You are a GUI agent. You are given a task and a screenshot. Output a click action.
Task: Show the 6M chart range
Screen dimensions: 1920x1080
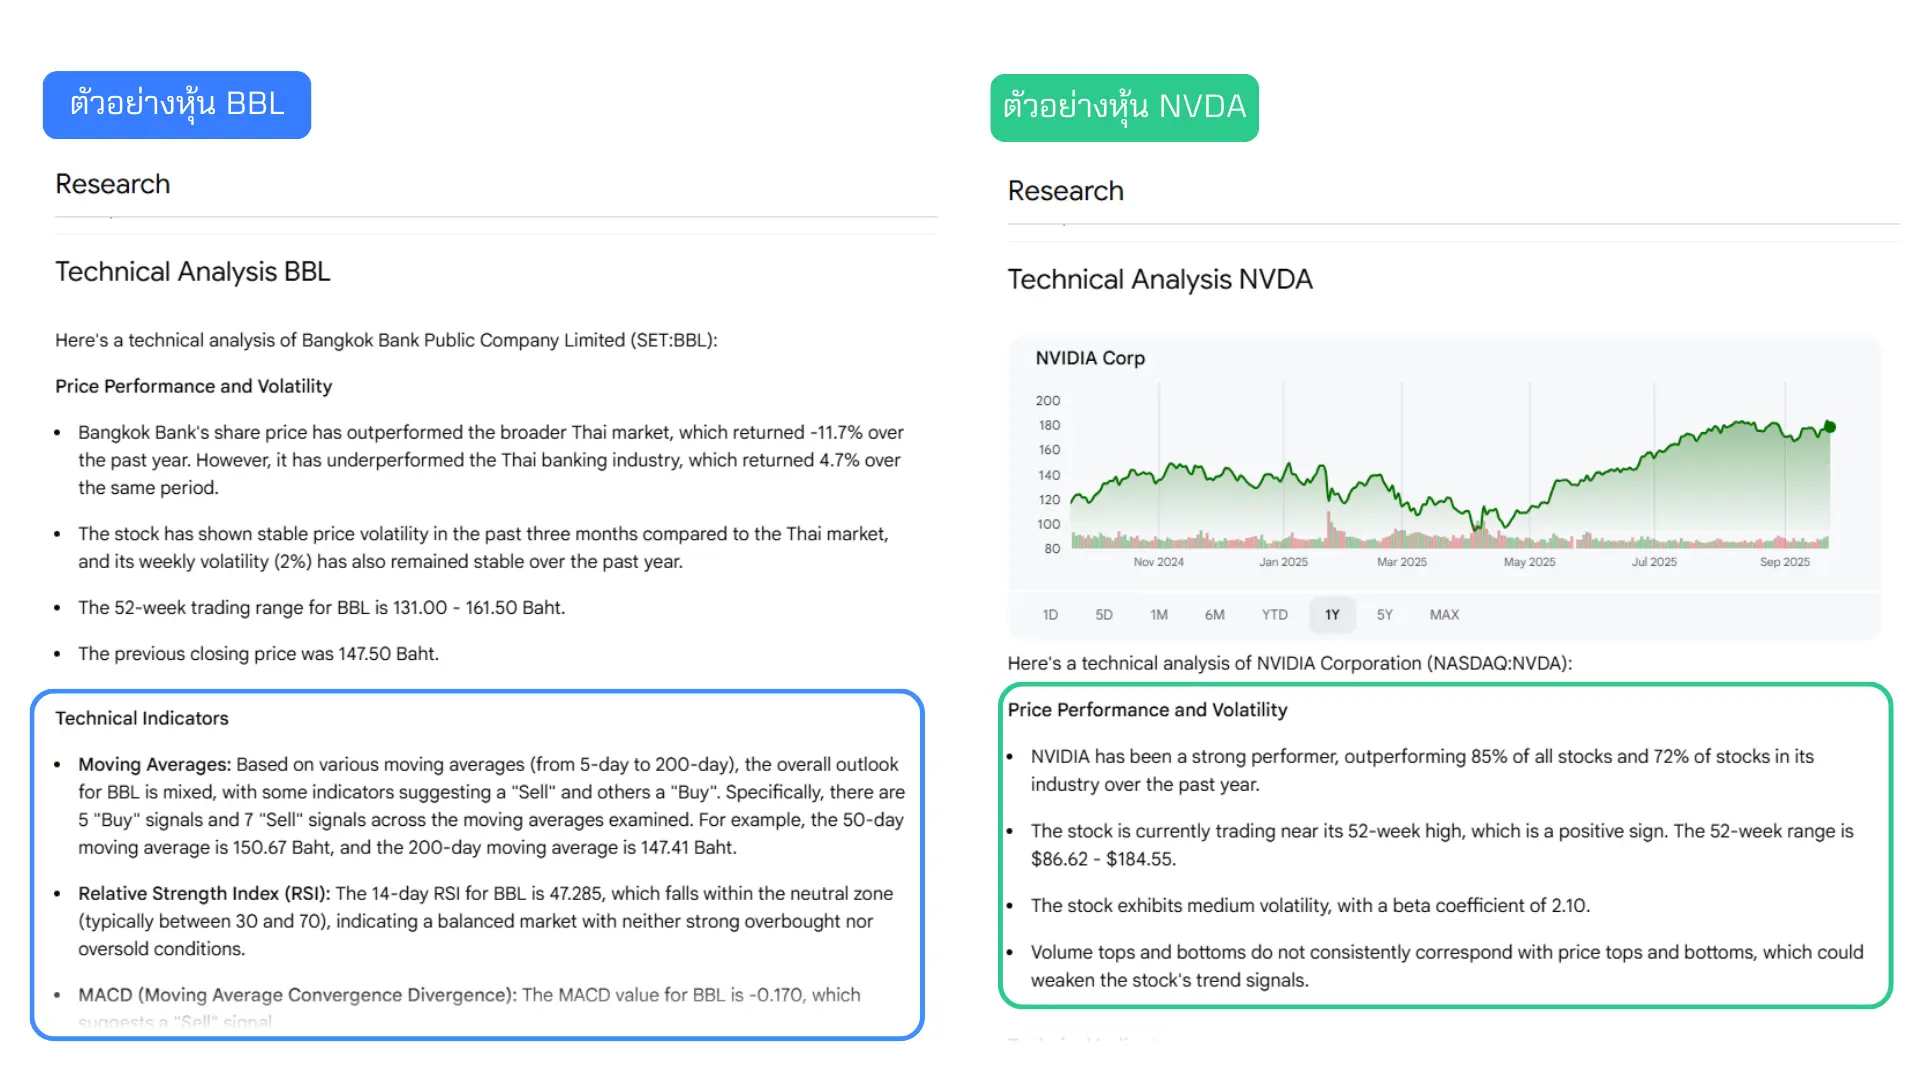coord(1215,615)
